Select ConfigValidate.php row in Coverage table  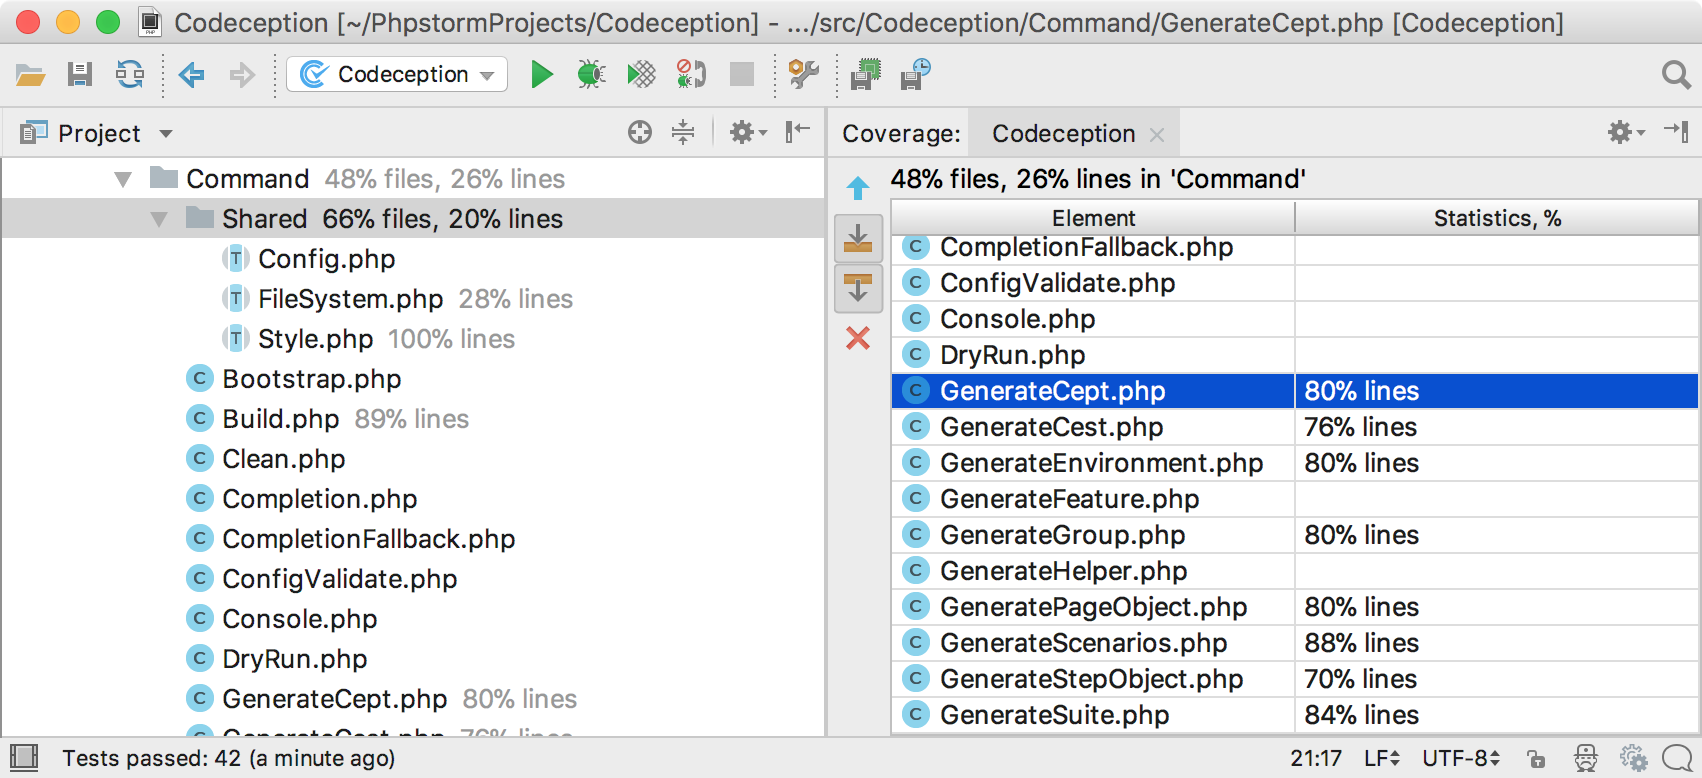(x=1294, y=283)
